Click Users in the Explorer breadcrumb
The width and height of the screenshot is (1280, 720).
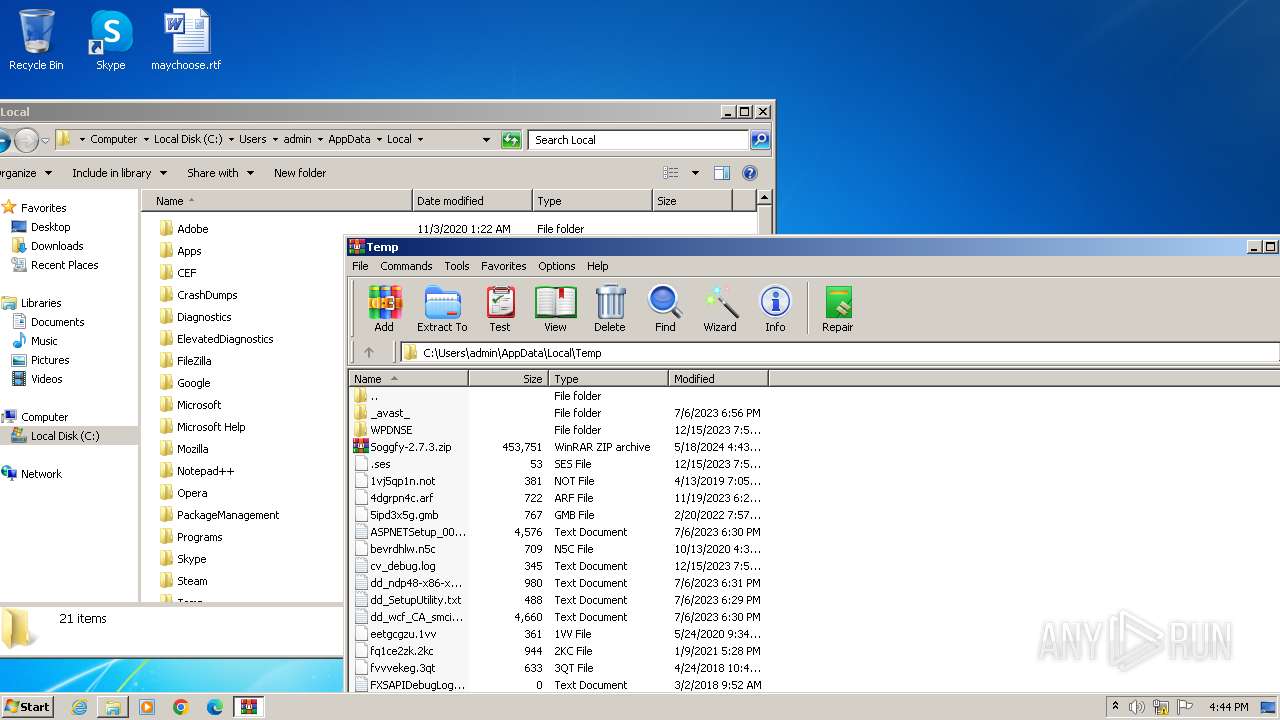click(x=253, y=140)
